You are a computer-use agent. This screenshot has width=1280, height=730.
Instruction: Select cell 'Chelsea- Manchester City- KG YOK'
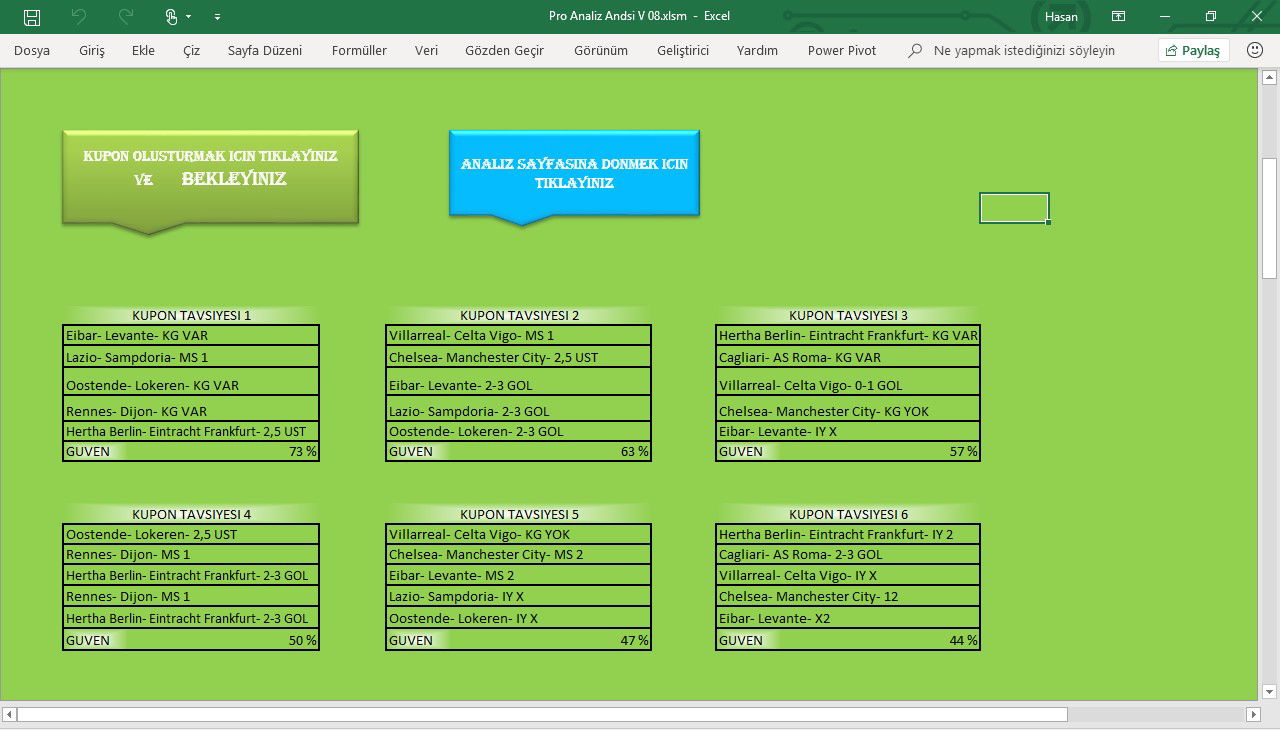(848, 409)
